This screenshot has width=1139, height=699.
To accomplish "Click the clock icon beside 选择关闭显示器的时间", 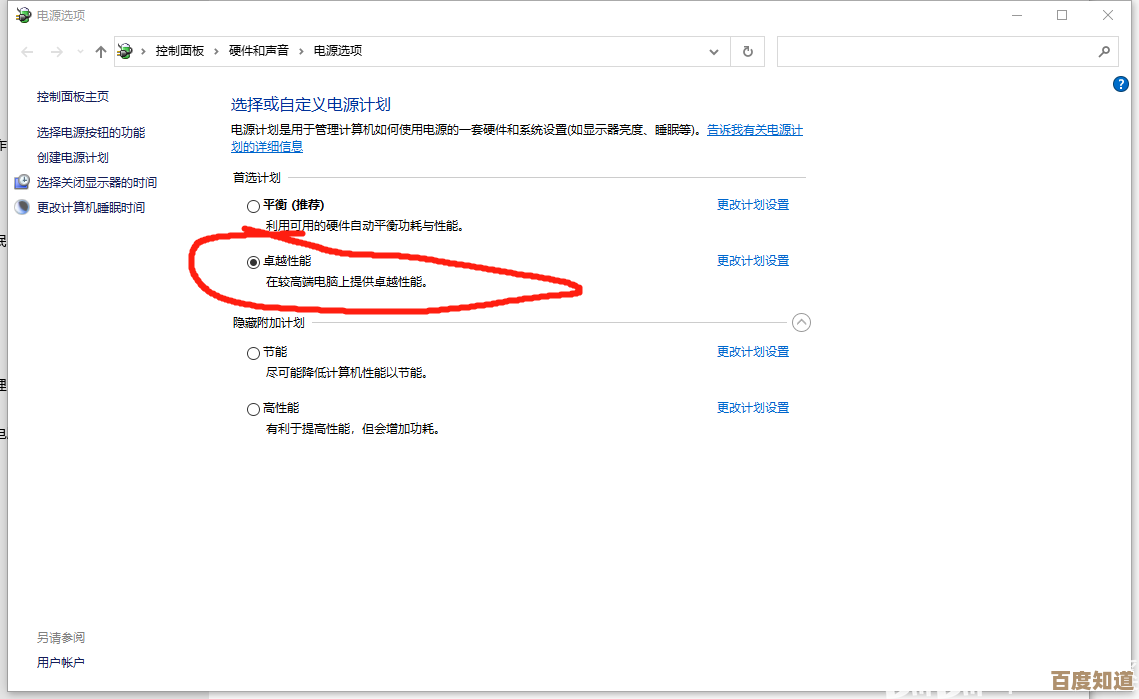I will [22, 182].
